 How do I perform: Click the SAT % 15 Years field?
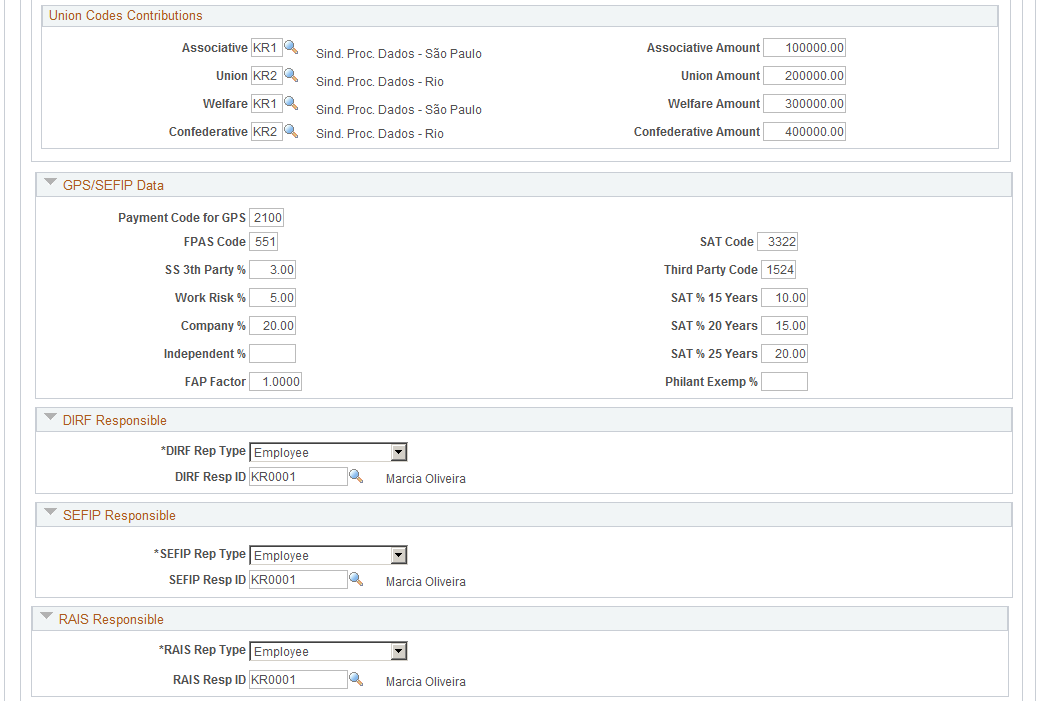[x=785, y=298]
